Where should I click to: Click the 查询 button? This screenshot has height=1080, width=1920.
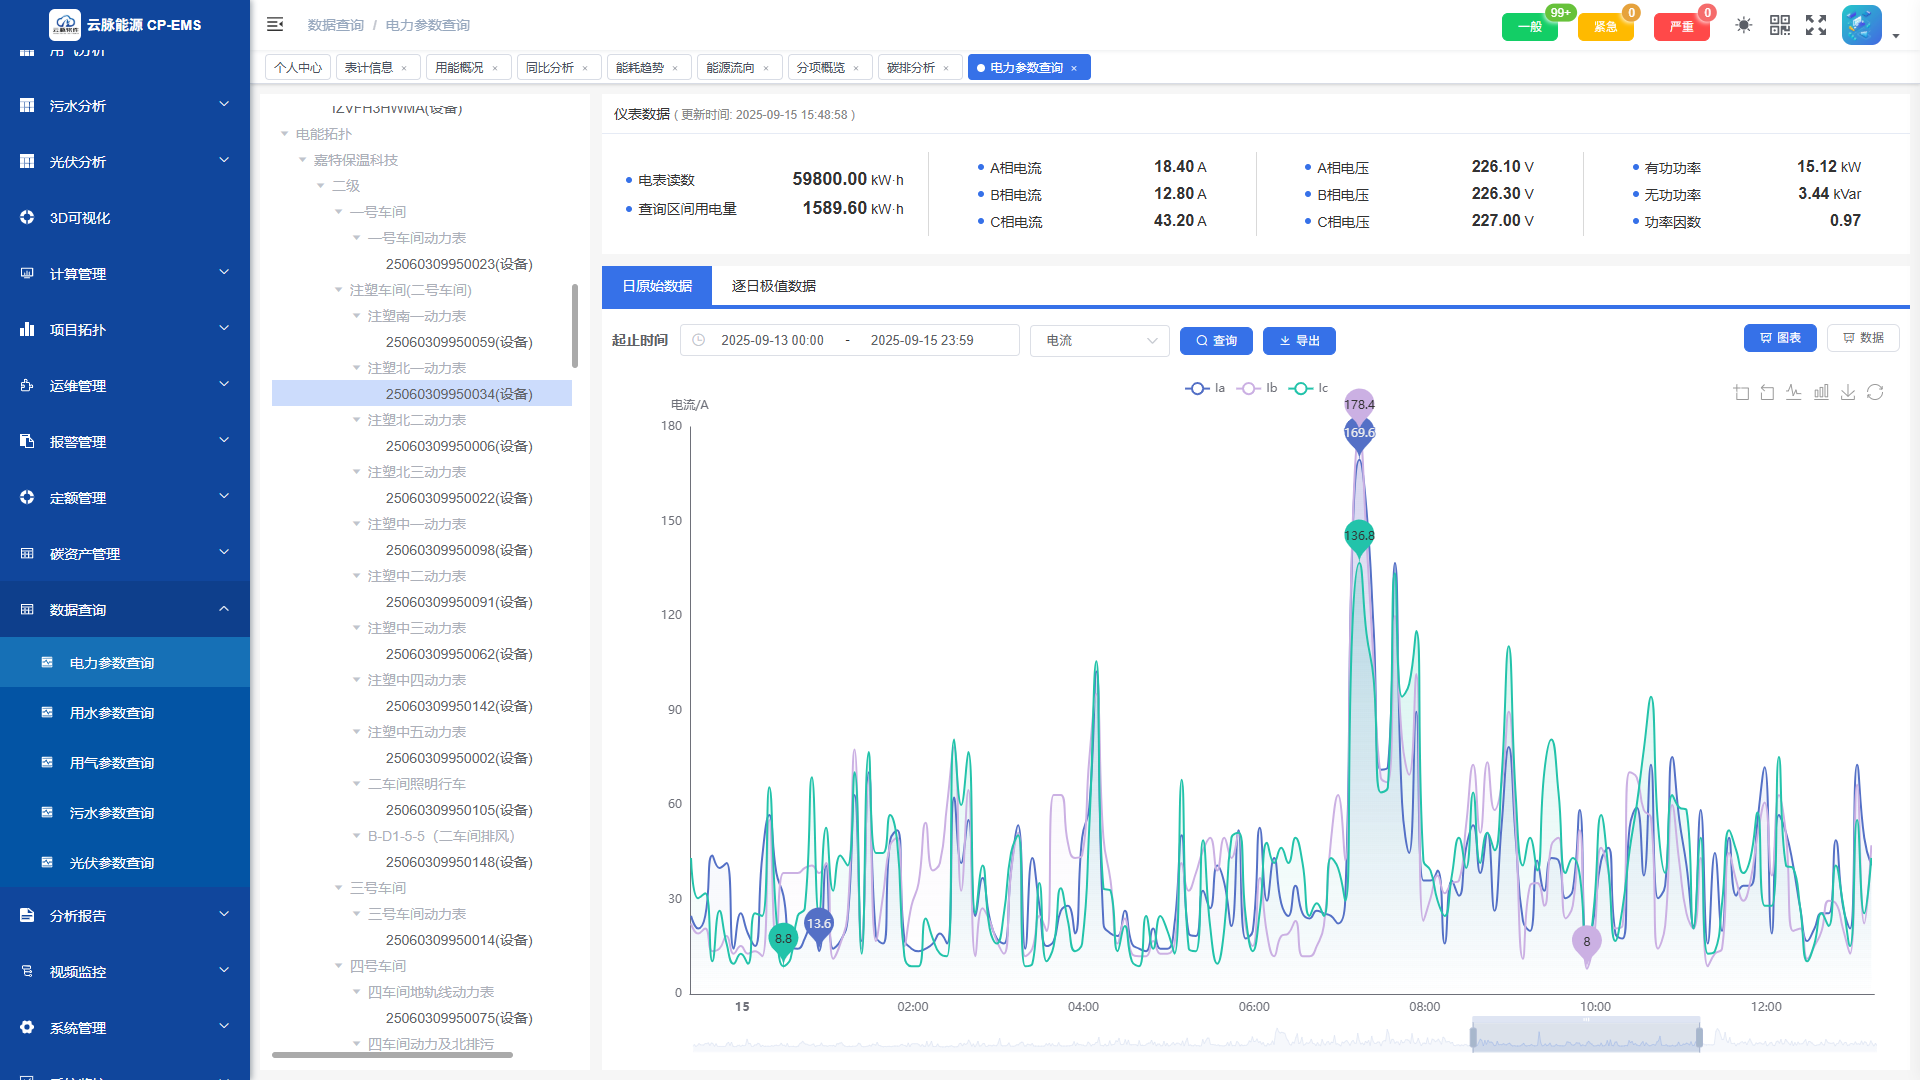1216,341
